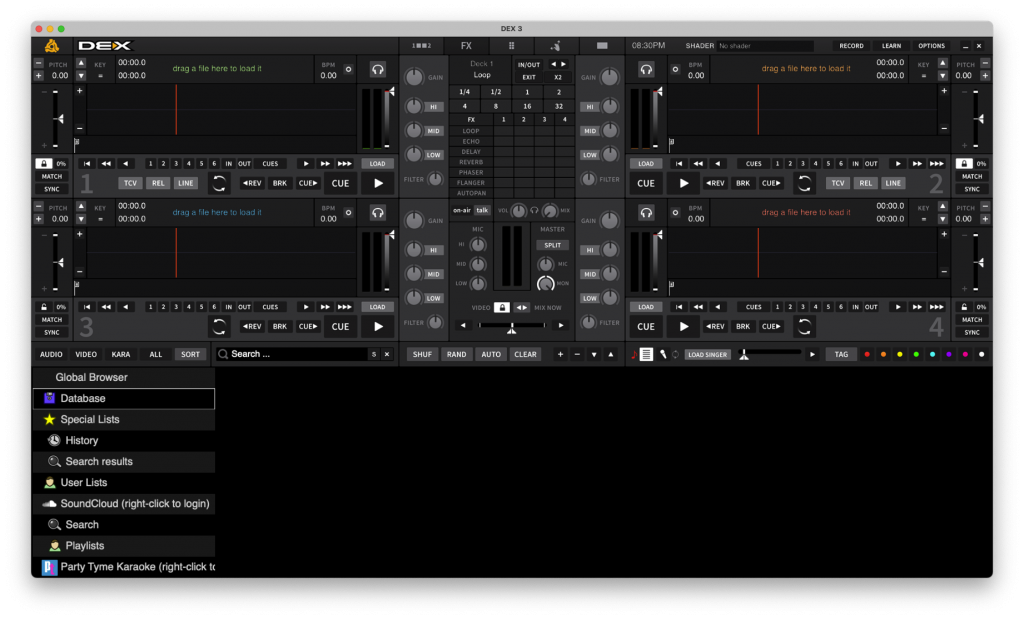Skip deck 1 to track start
Viewport: 1024px width, 619px height.
(x=87, y=164)
